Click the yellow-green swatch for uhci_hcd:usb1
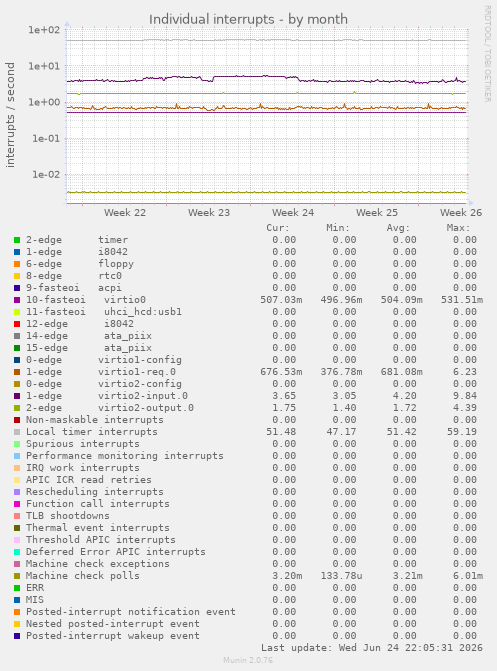This screenshot has width=497, height=671. pyautogui.click(x=17, y=312)
